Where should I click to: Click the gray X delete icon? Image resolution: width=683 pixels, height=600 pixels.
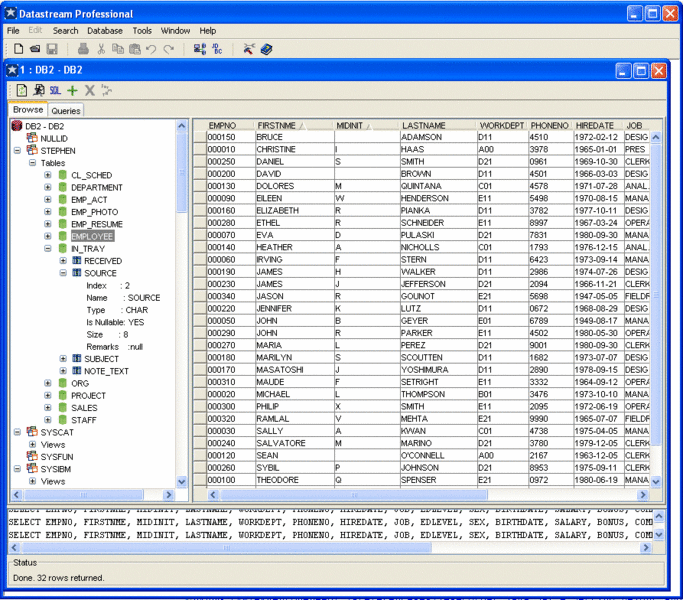(90, 91)
